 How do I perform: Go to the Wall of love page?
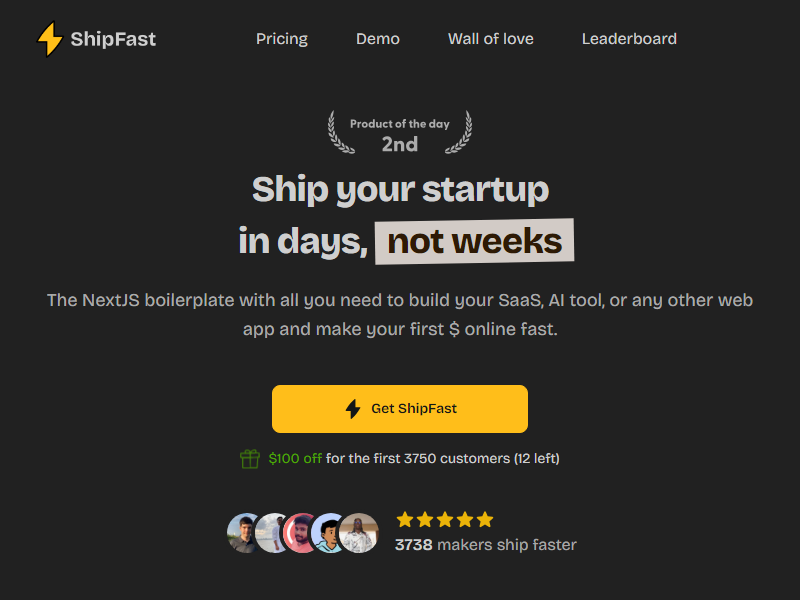coord(491,39)
